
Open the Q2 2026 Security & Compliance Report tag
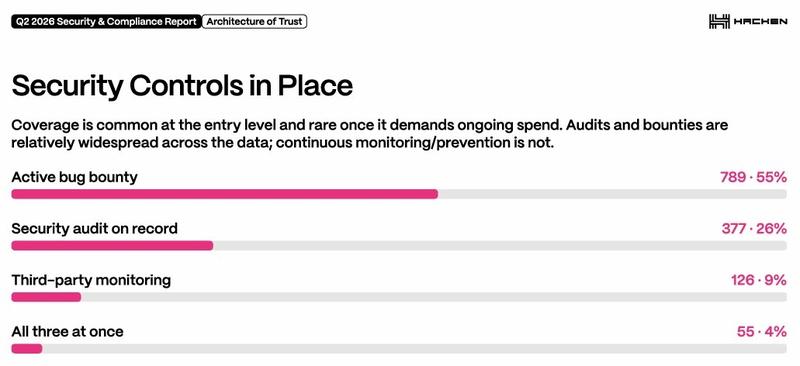click(x=106, y=22)
